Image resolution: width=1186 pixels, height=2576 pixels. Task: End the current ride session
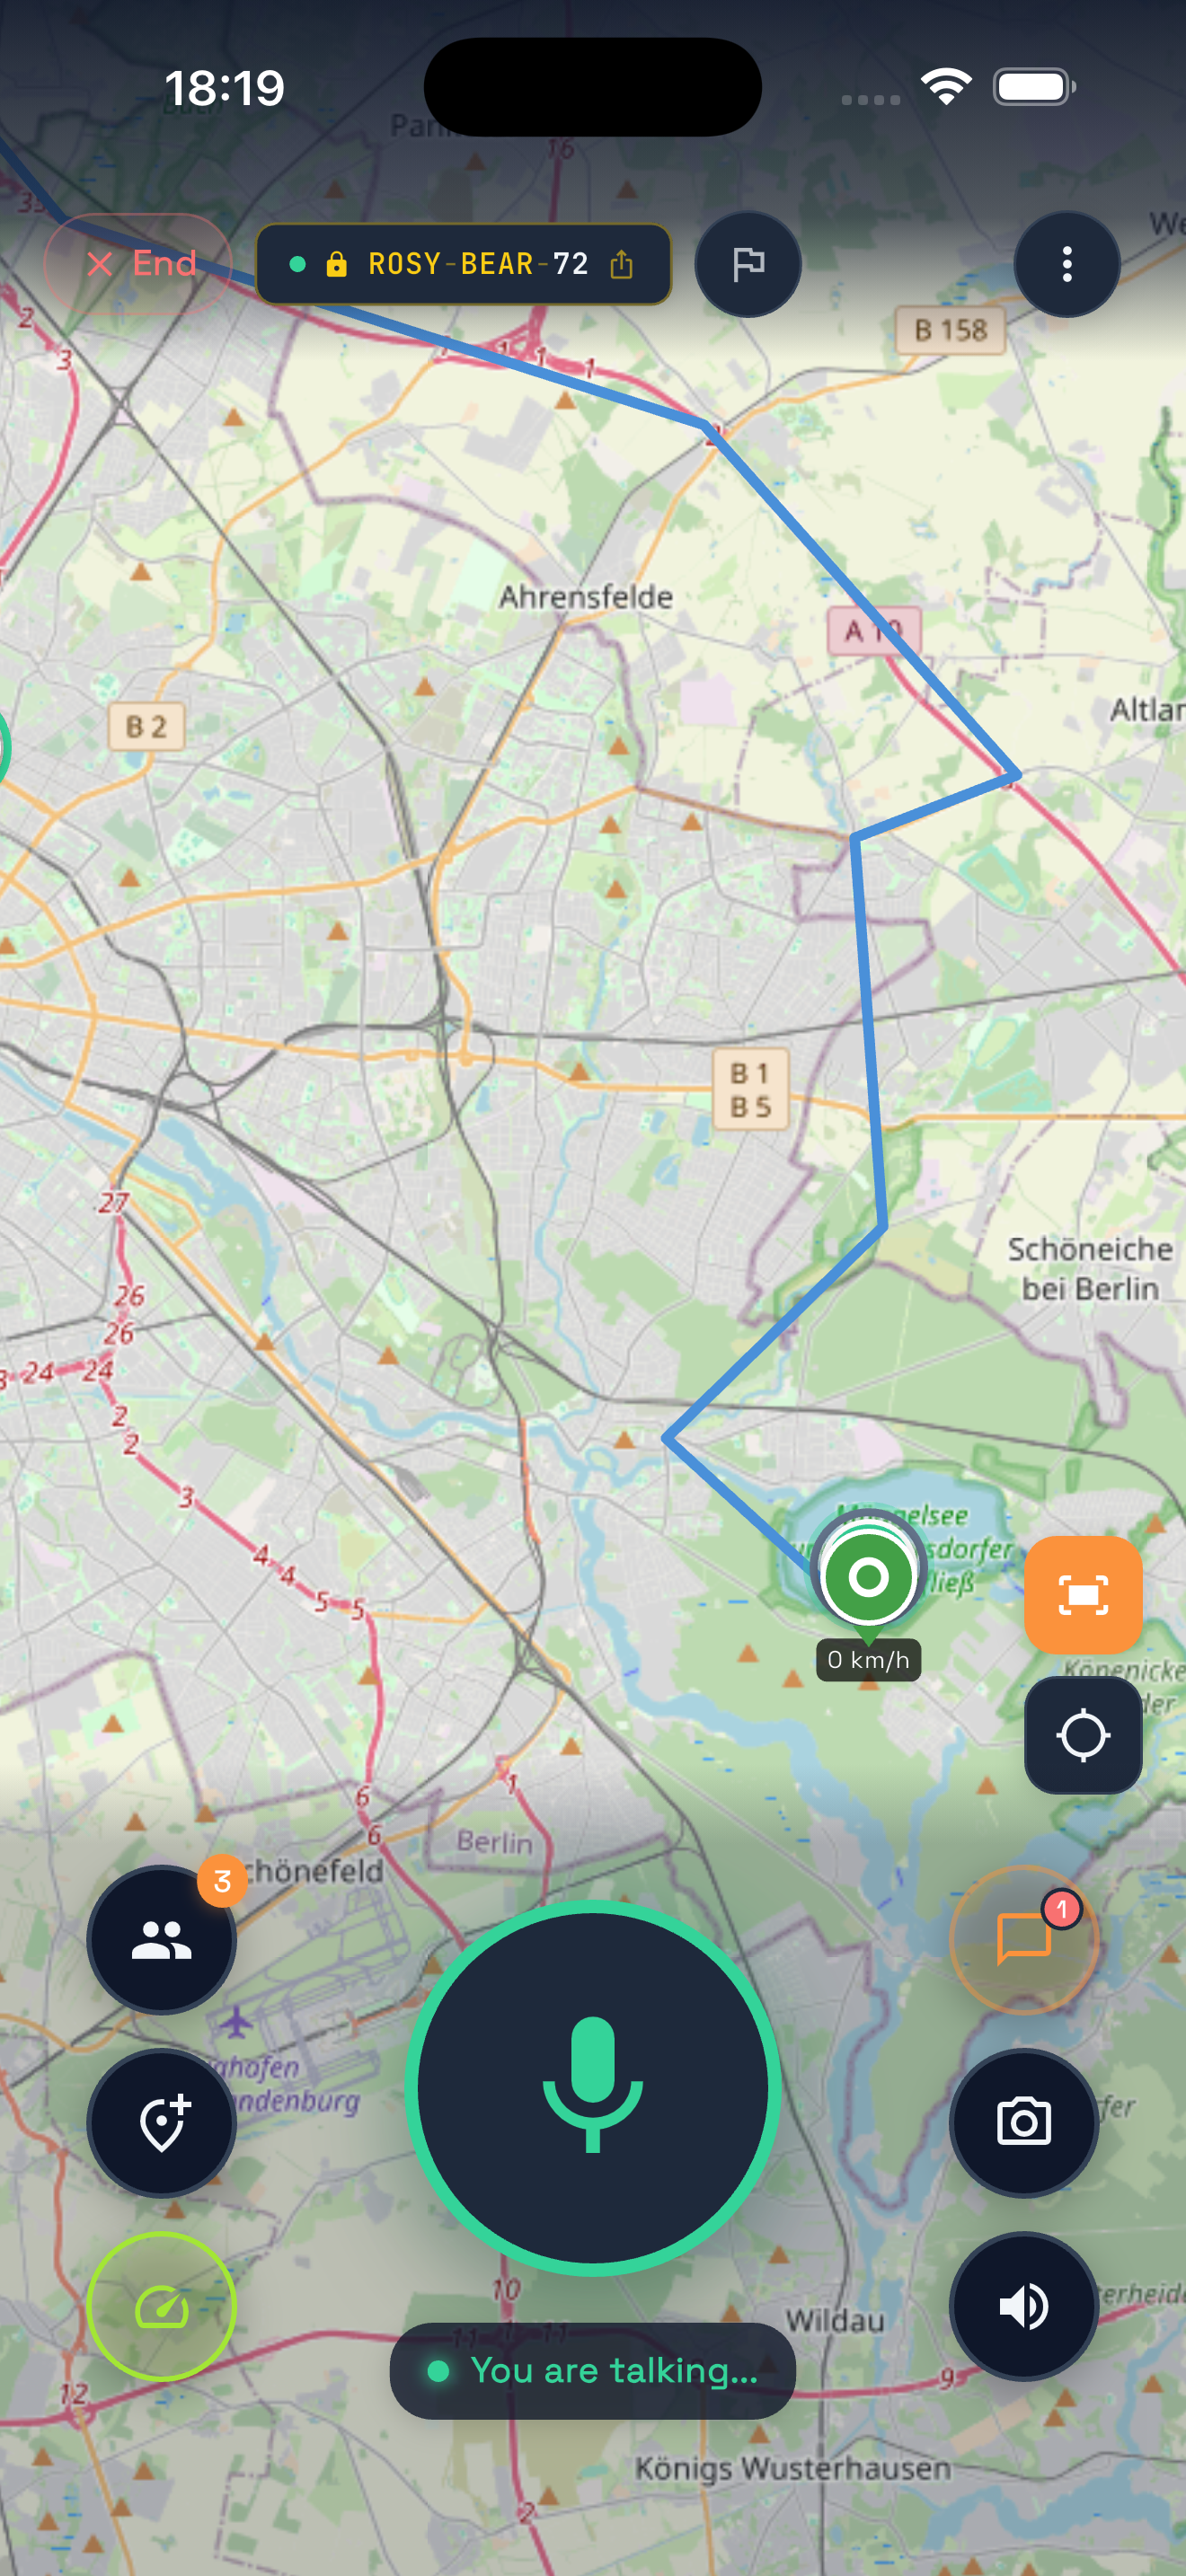(x=139, y=264)
